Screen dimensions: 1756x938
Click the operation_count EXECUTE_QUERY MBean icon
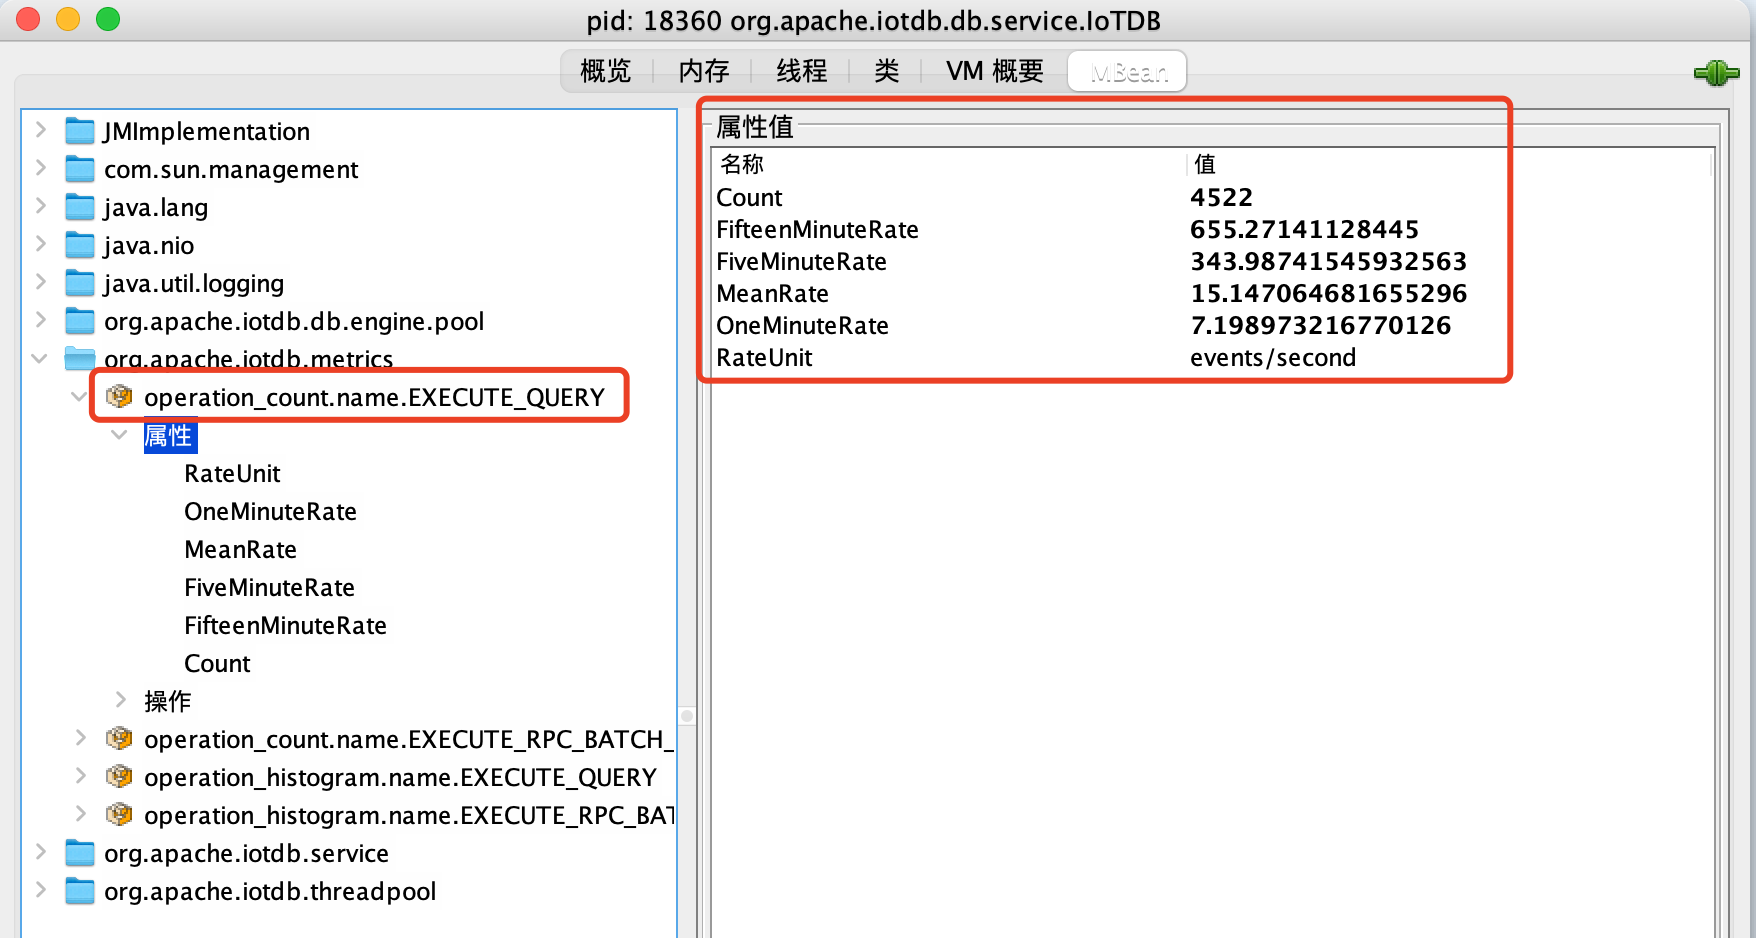click(x=119, y=397)
